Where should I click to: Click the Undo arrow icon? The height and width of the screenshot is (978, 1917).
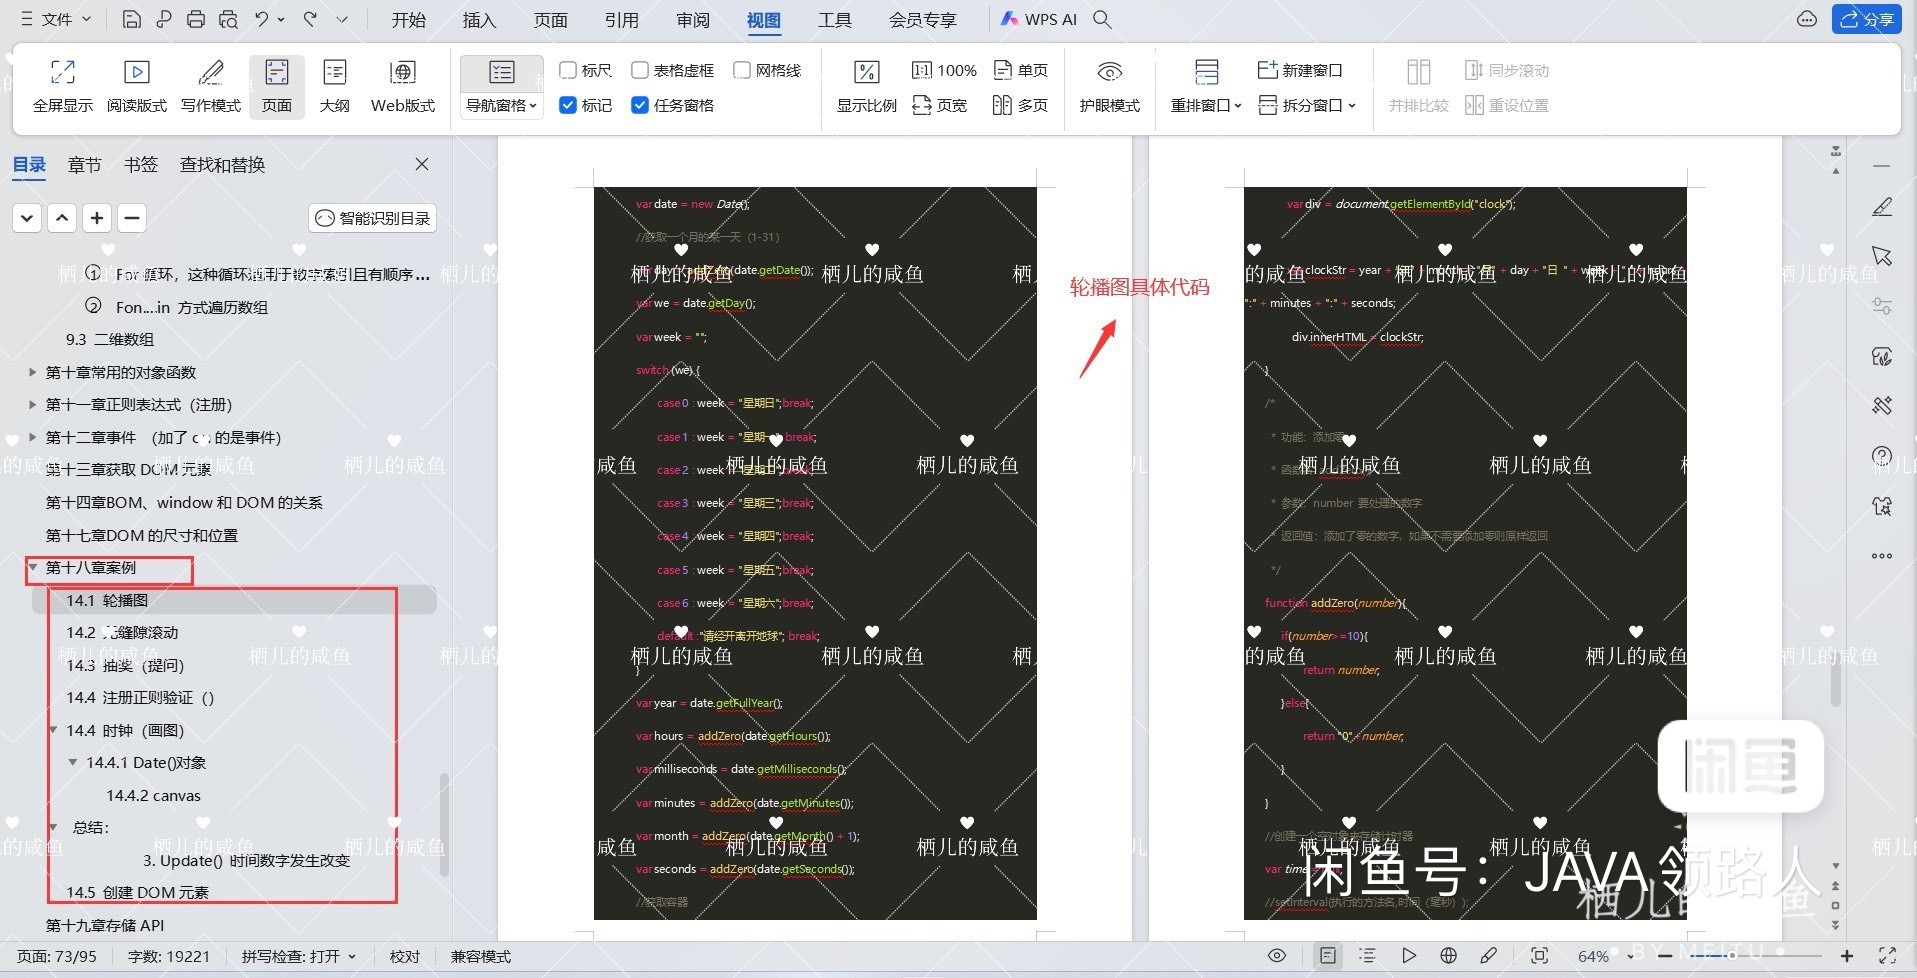[262, 19]
